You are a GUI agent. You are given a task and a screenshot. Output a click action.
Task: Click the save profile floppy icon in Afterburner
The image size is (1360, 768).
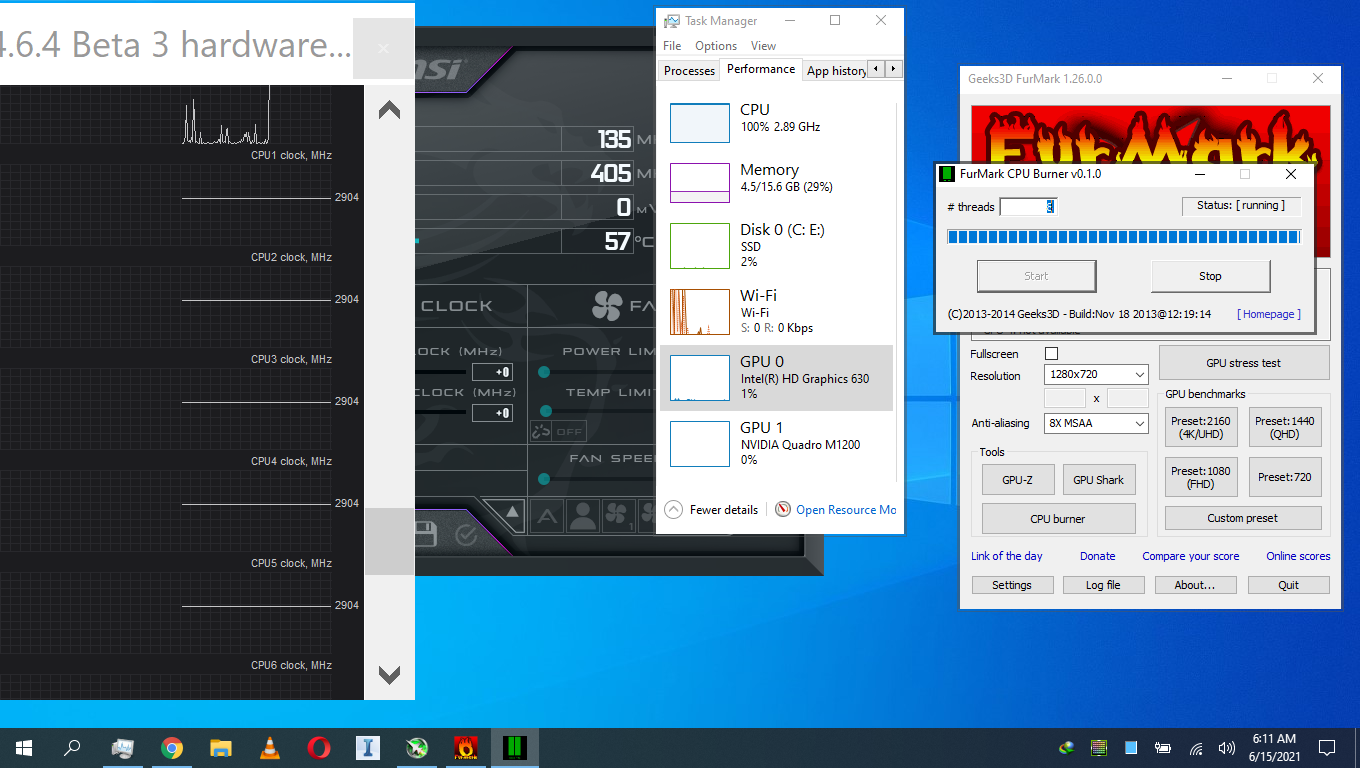[426, 532]
